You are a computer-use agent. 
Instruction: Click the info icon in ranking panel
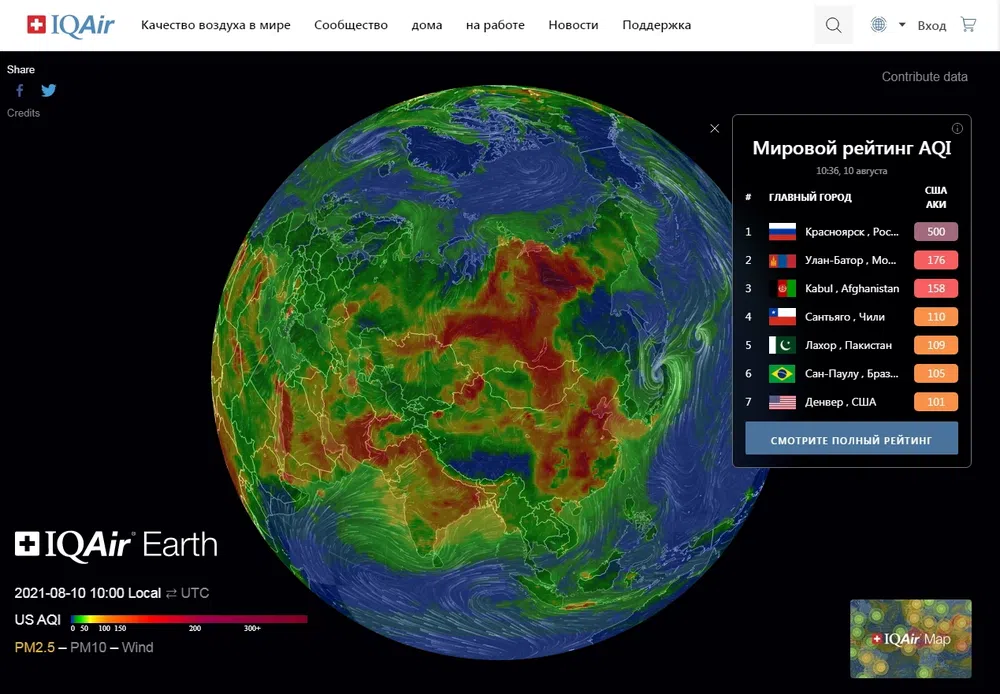pyautogui.click(x=957, y=128)
